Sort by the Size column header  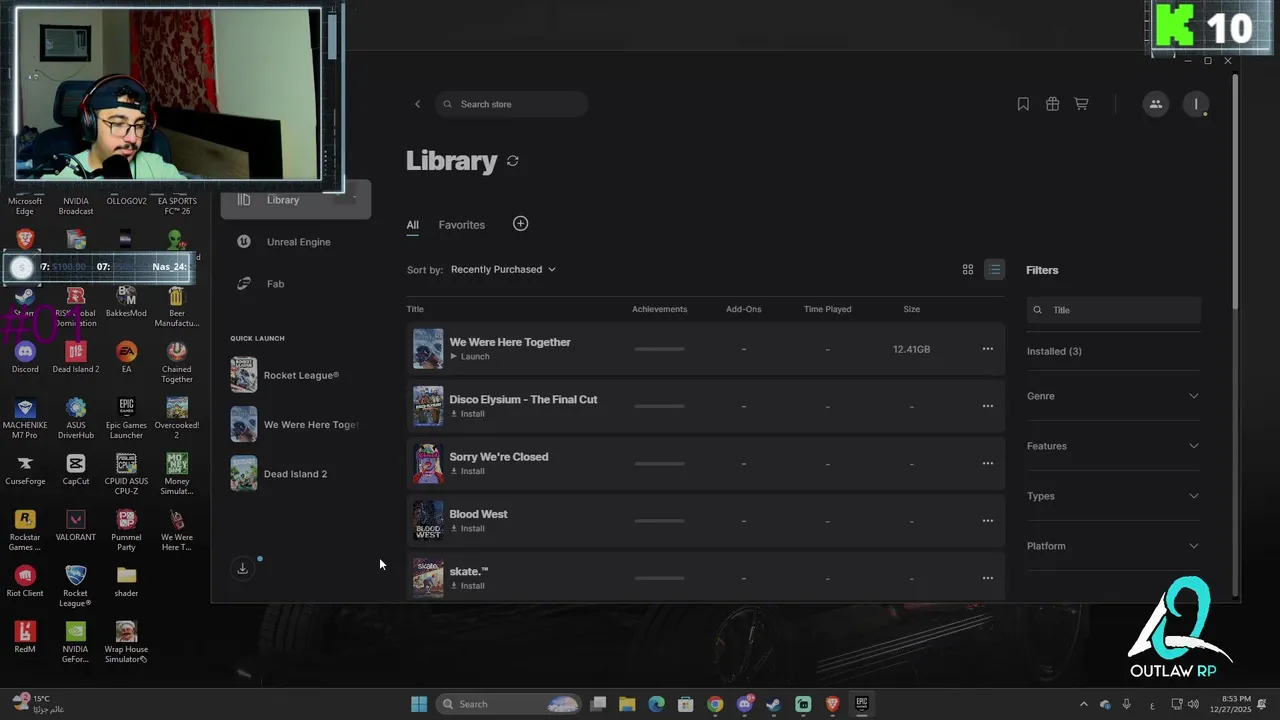912,309
